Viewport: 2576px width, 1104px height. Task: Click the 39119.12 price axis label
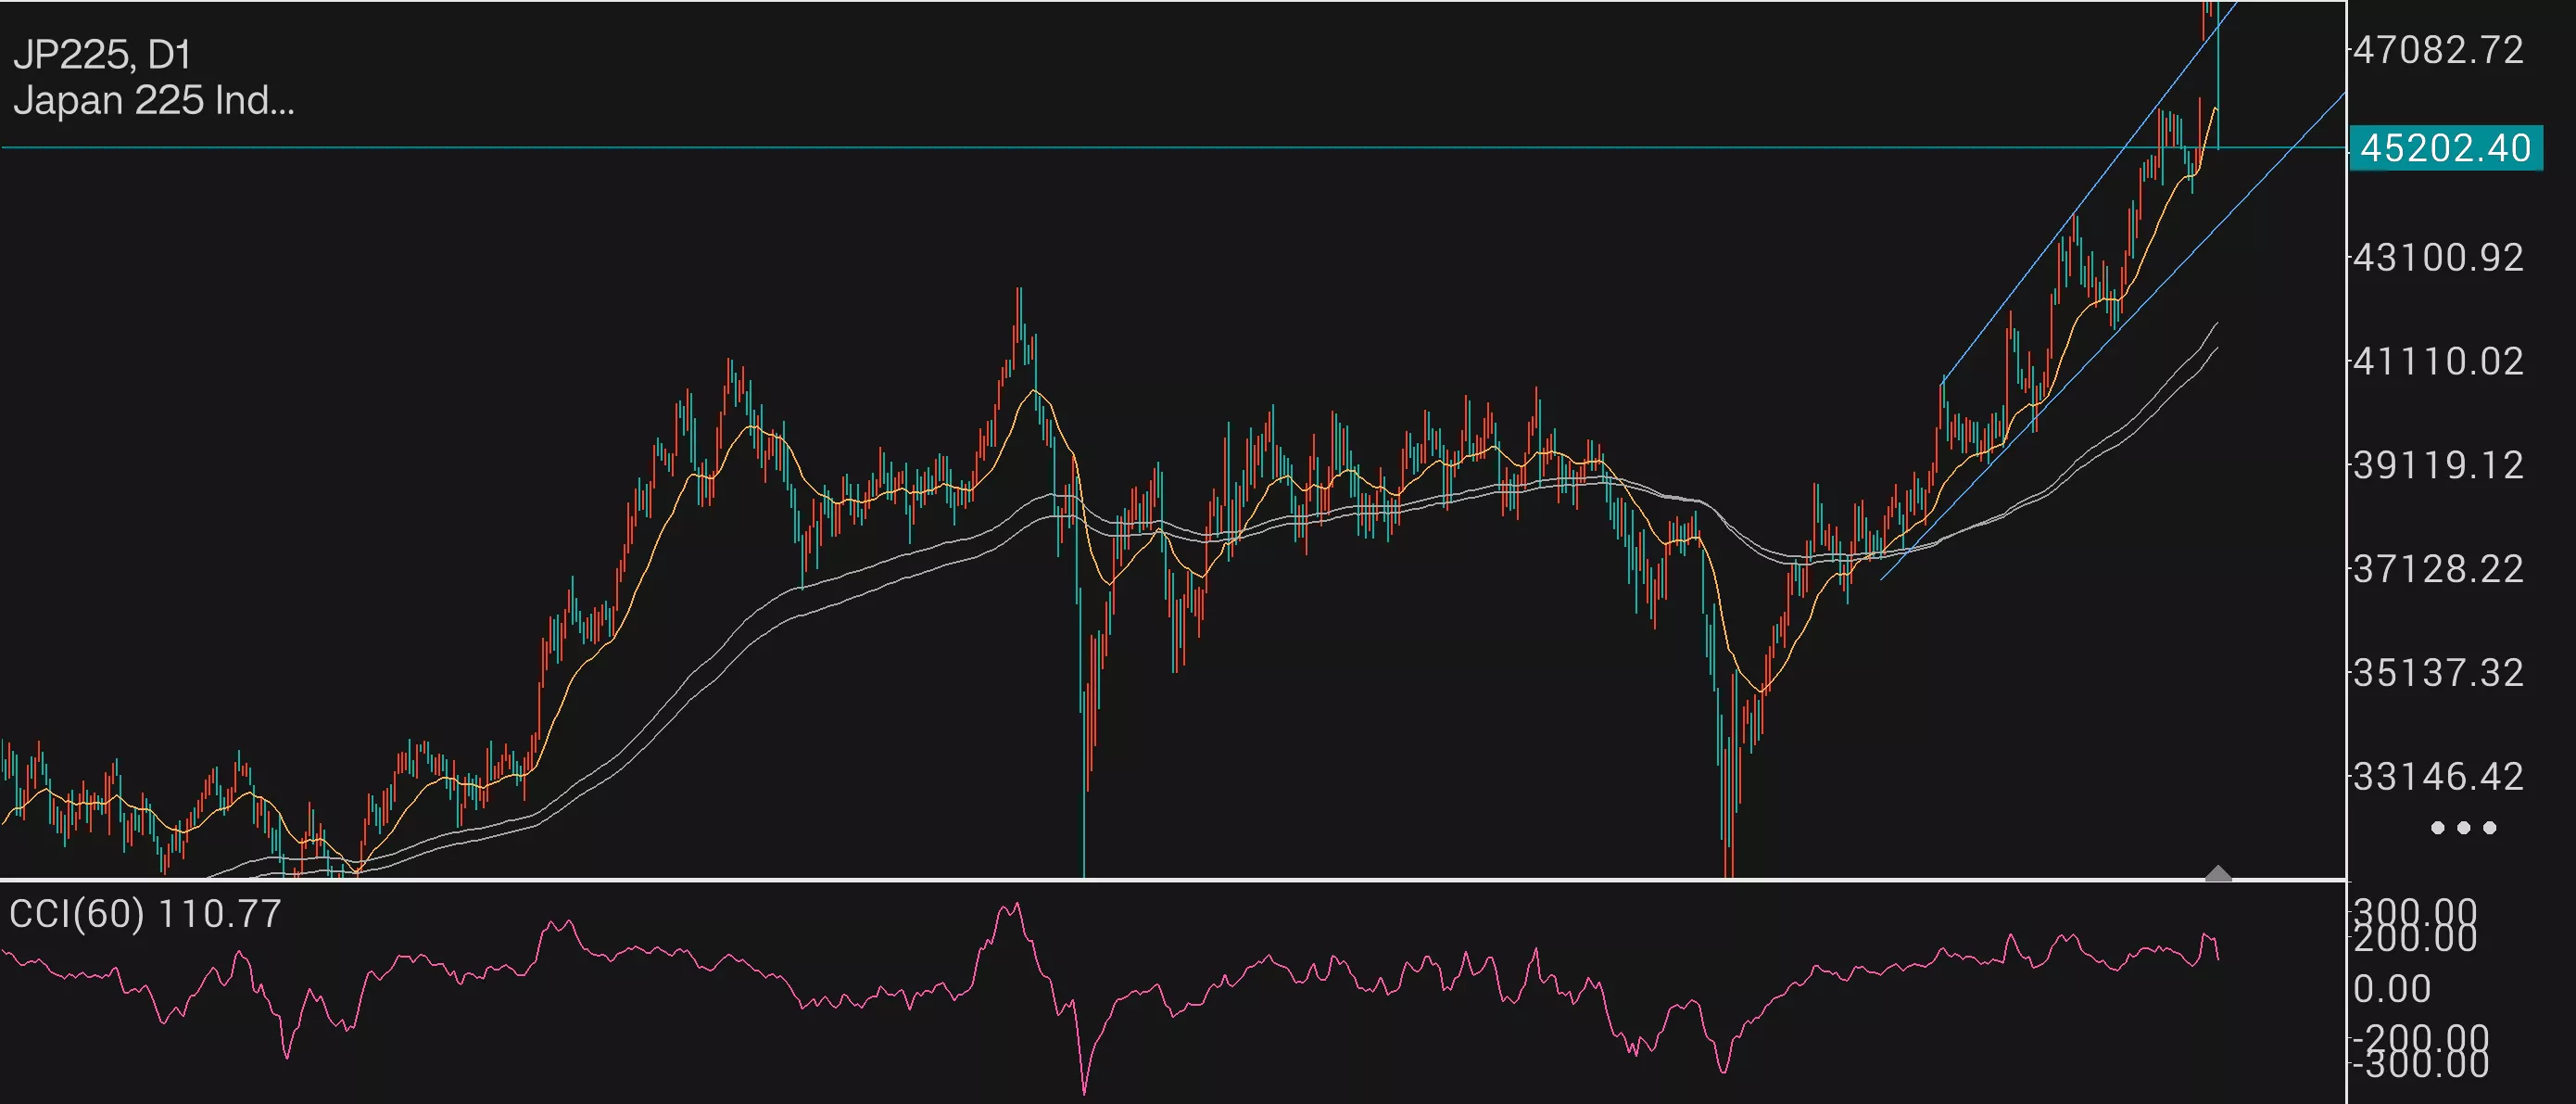tap(2438, 465)
